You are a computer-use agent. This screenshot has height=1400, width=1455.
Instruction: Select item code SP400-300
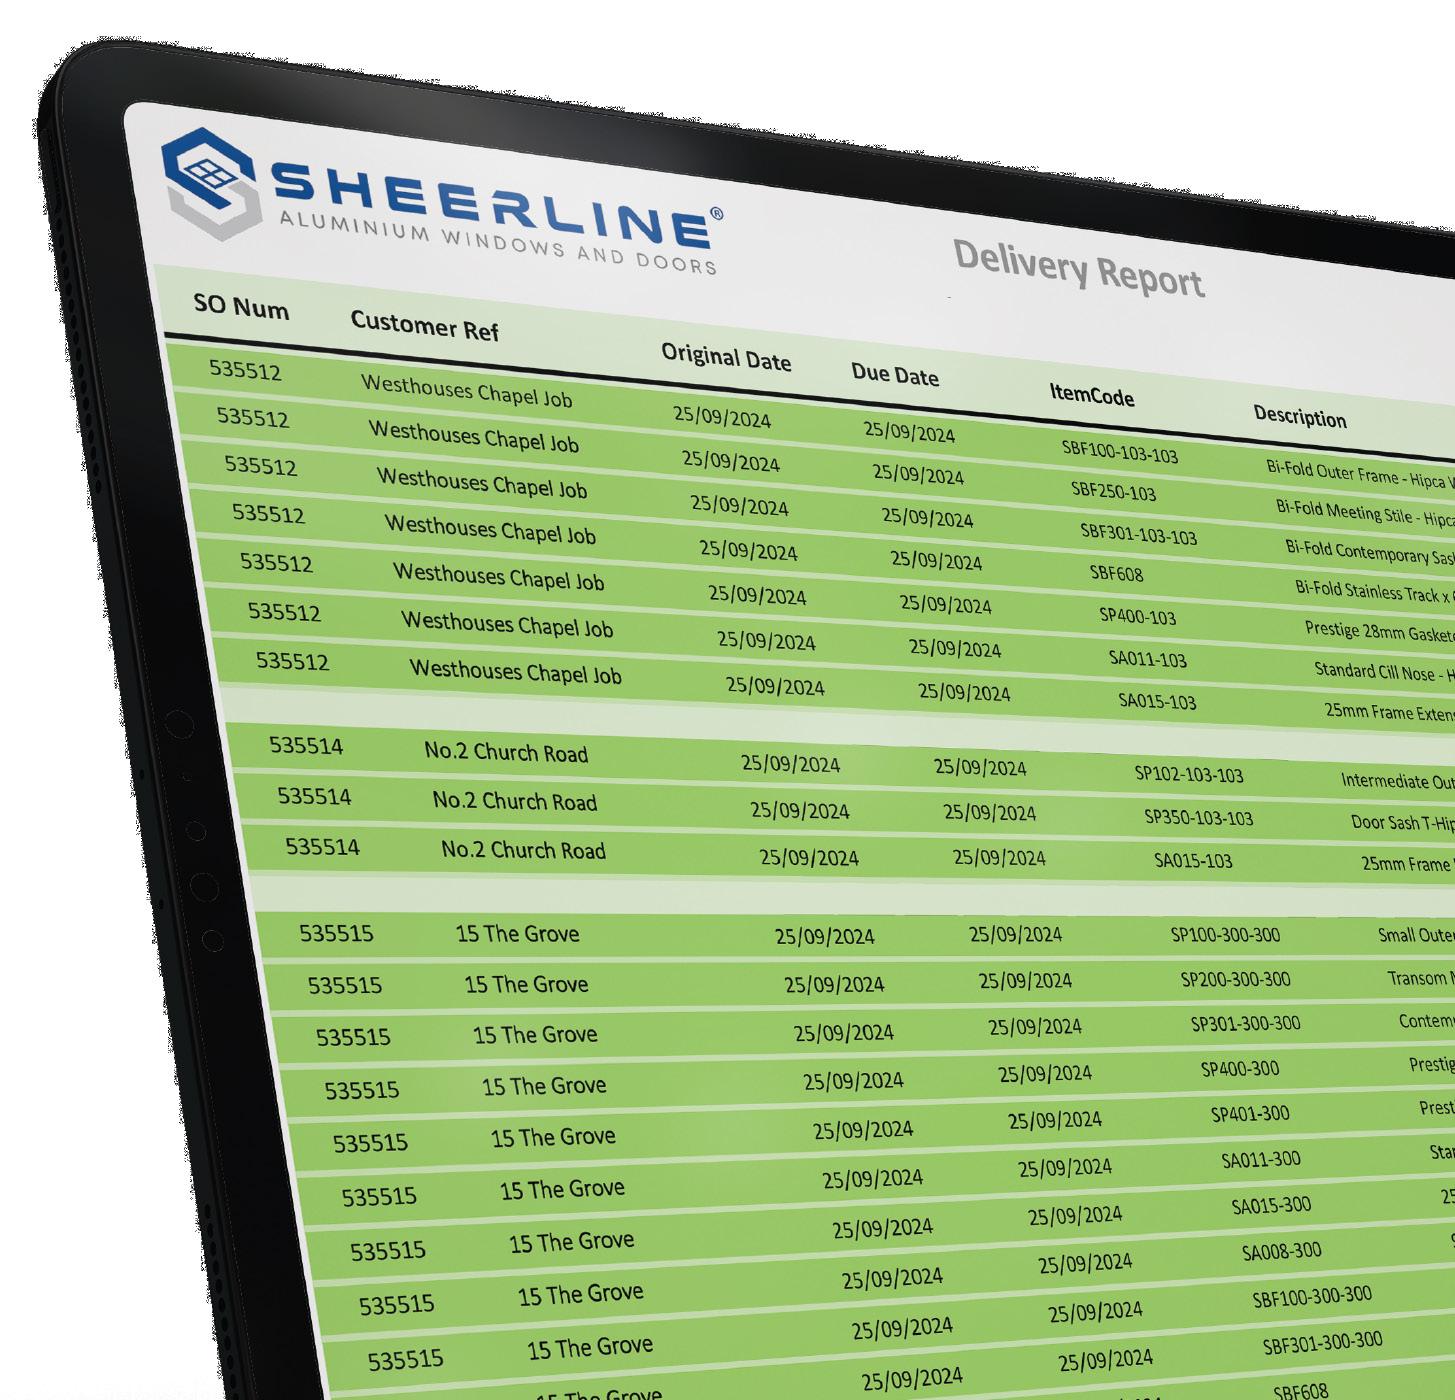pos(1240,1069)
